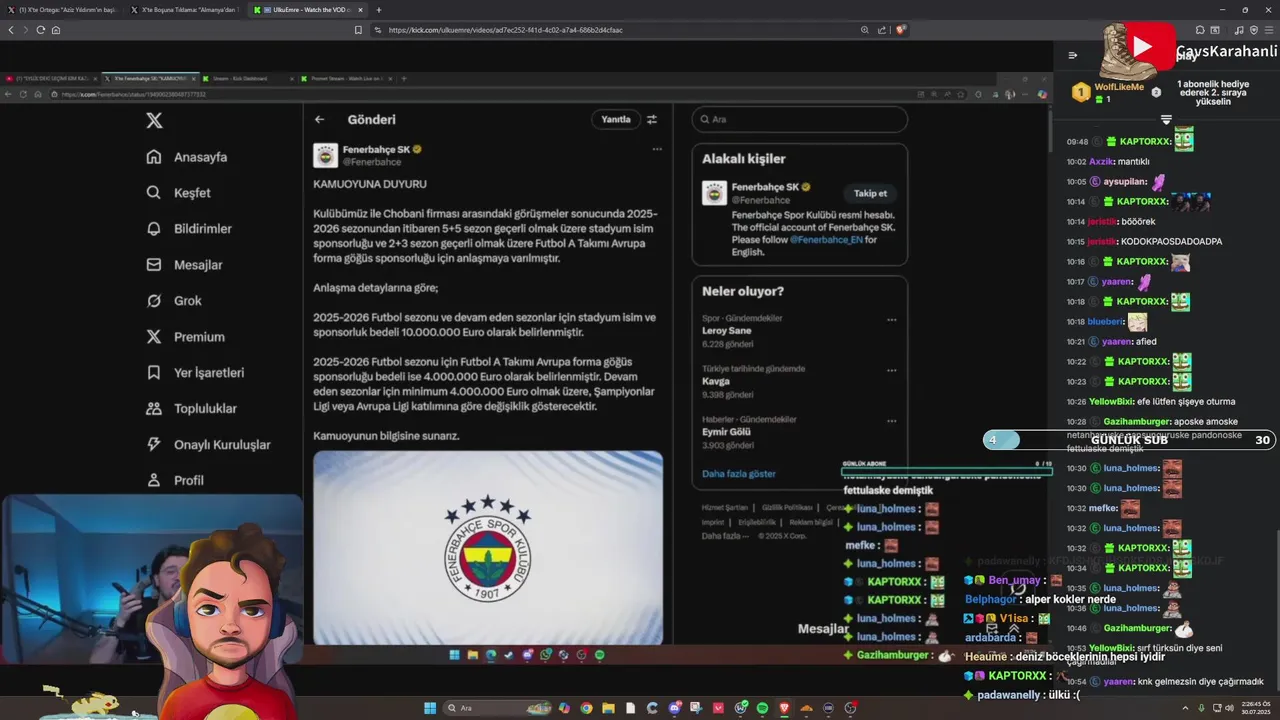Screen dimensions: 1280x720
Task: Click the X logo in the sidebar
Action: pos(154,121)
